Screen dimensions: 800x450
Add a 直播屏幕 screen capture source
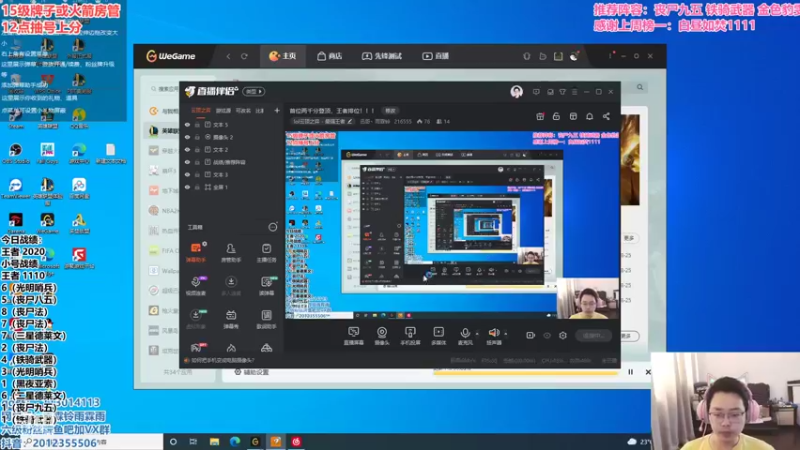click(x=354, y=336)
